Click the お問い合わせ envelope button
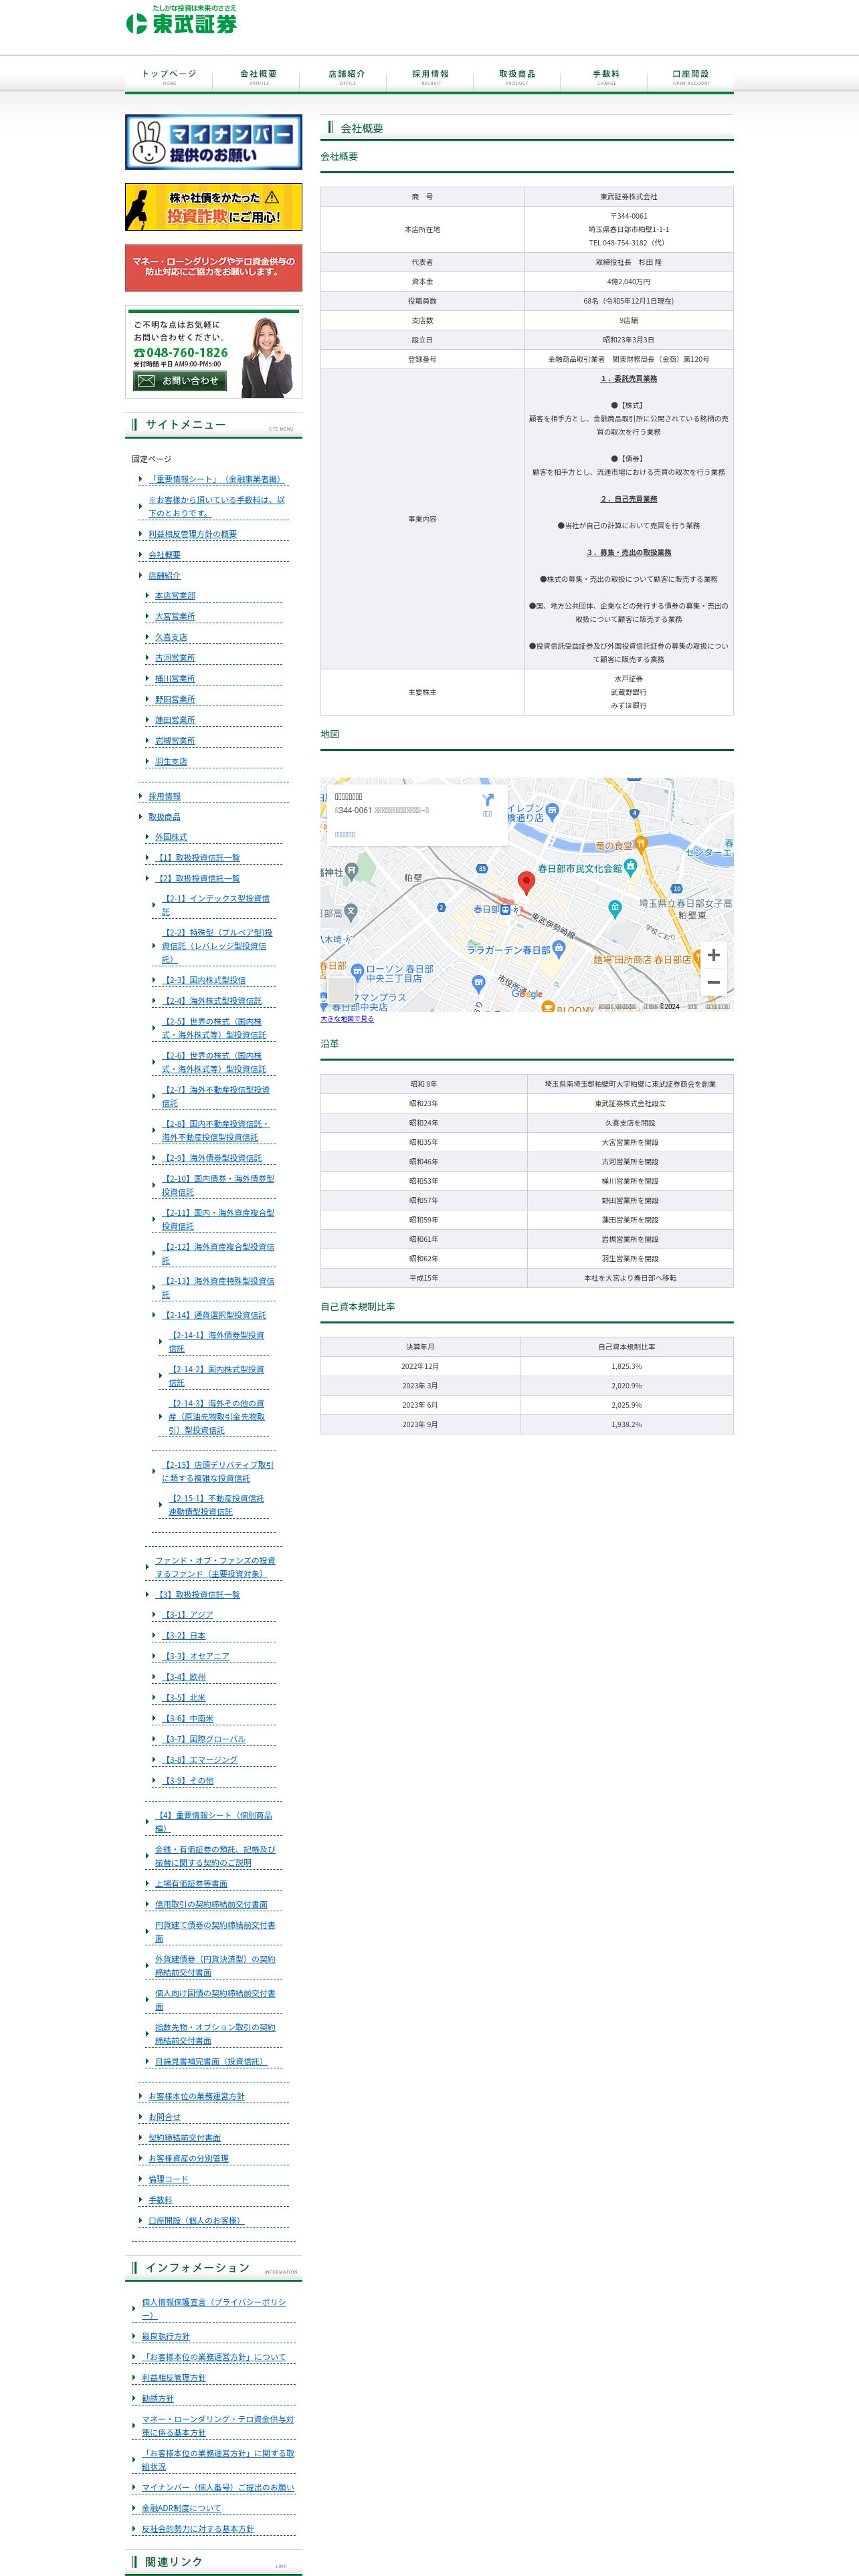 180,381
